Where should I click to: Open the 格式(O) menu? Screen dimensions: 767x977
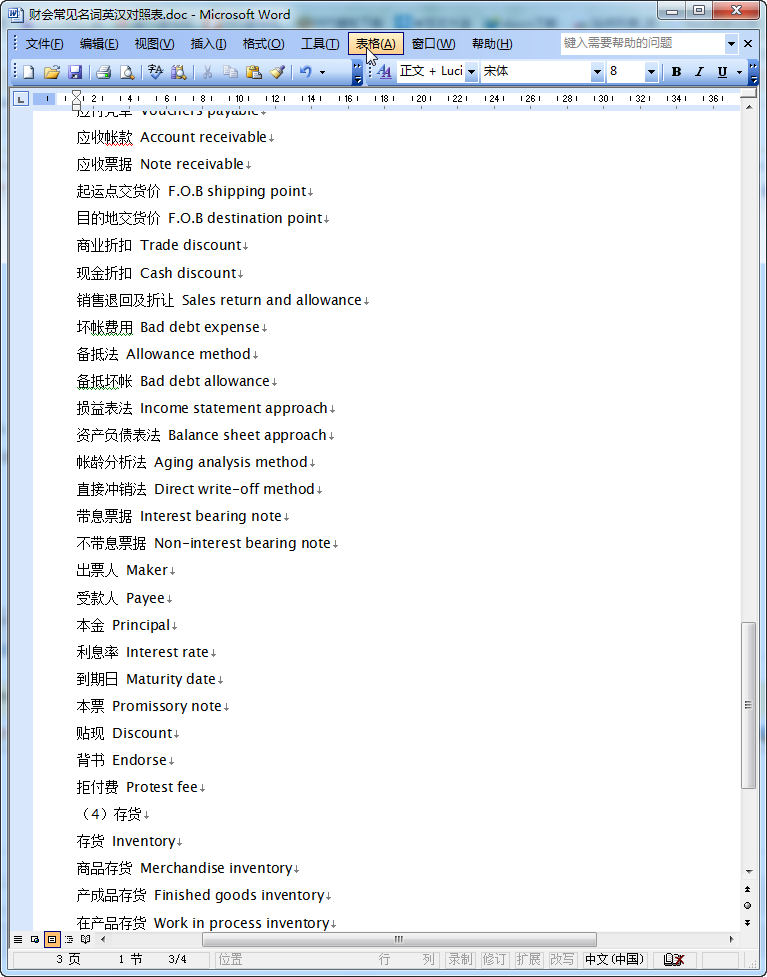coord(263,44)
